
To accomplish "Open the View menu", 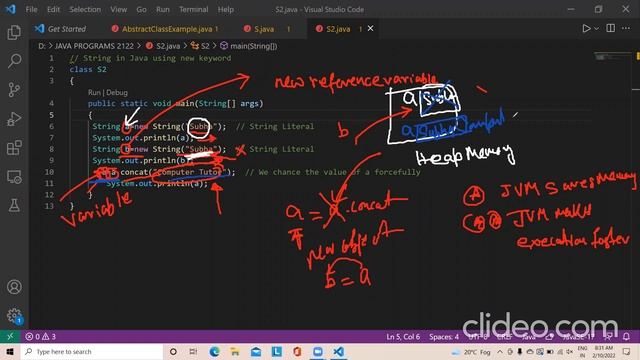I will click(118, 9).
